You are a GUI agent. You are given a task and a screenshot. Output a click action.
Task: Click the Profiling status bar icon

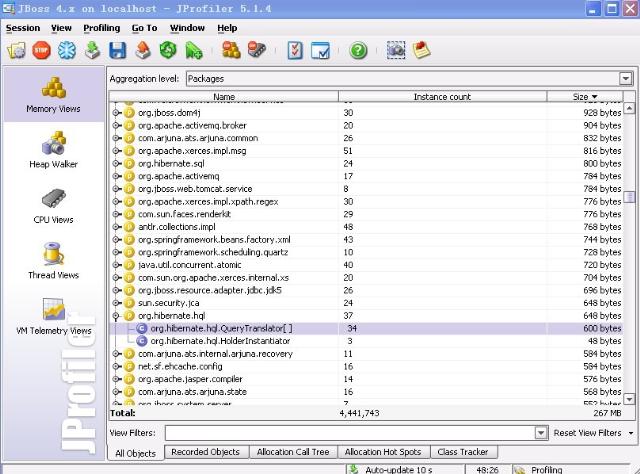click(520, 470)
